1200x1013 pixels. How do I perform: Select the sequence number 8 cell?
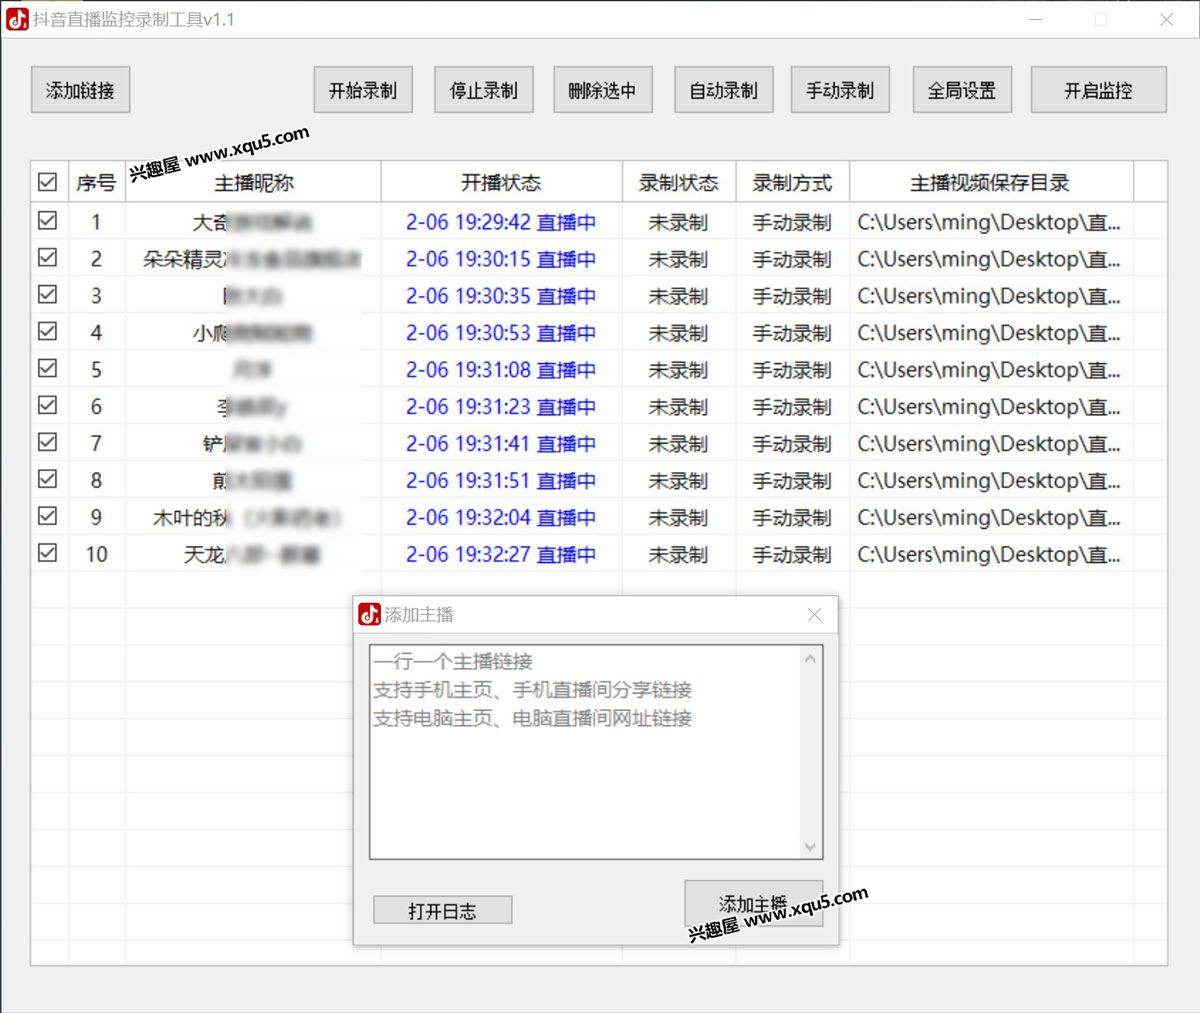coord(96,481)
